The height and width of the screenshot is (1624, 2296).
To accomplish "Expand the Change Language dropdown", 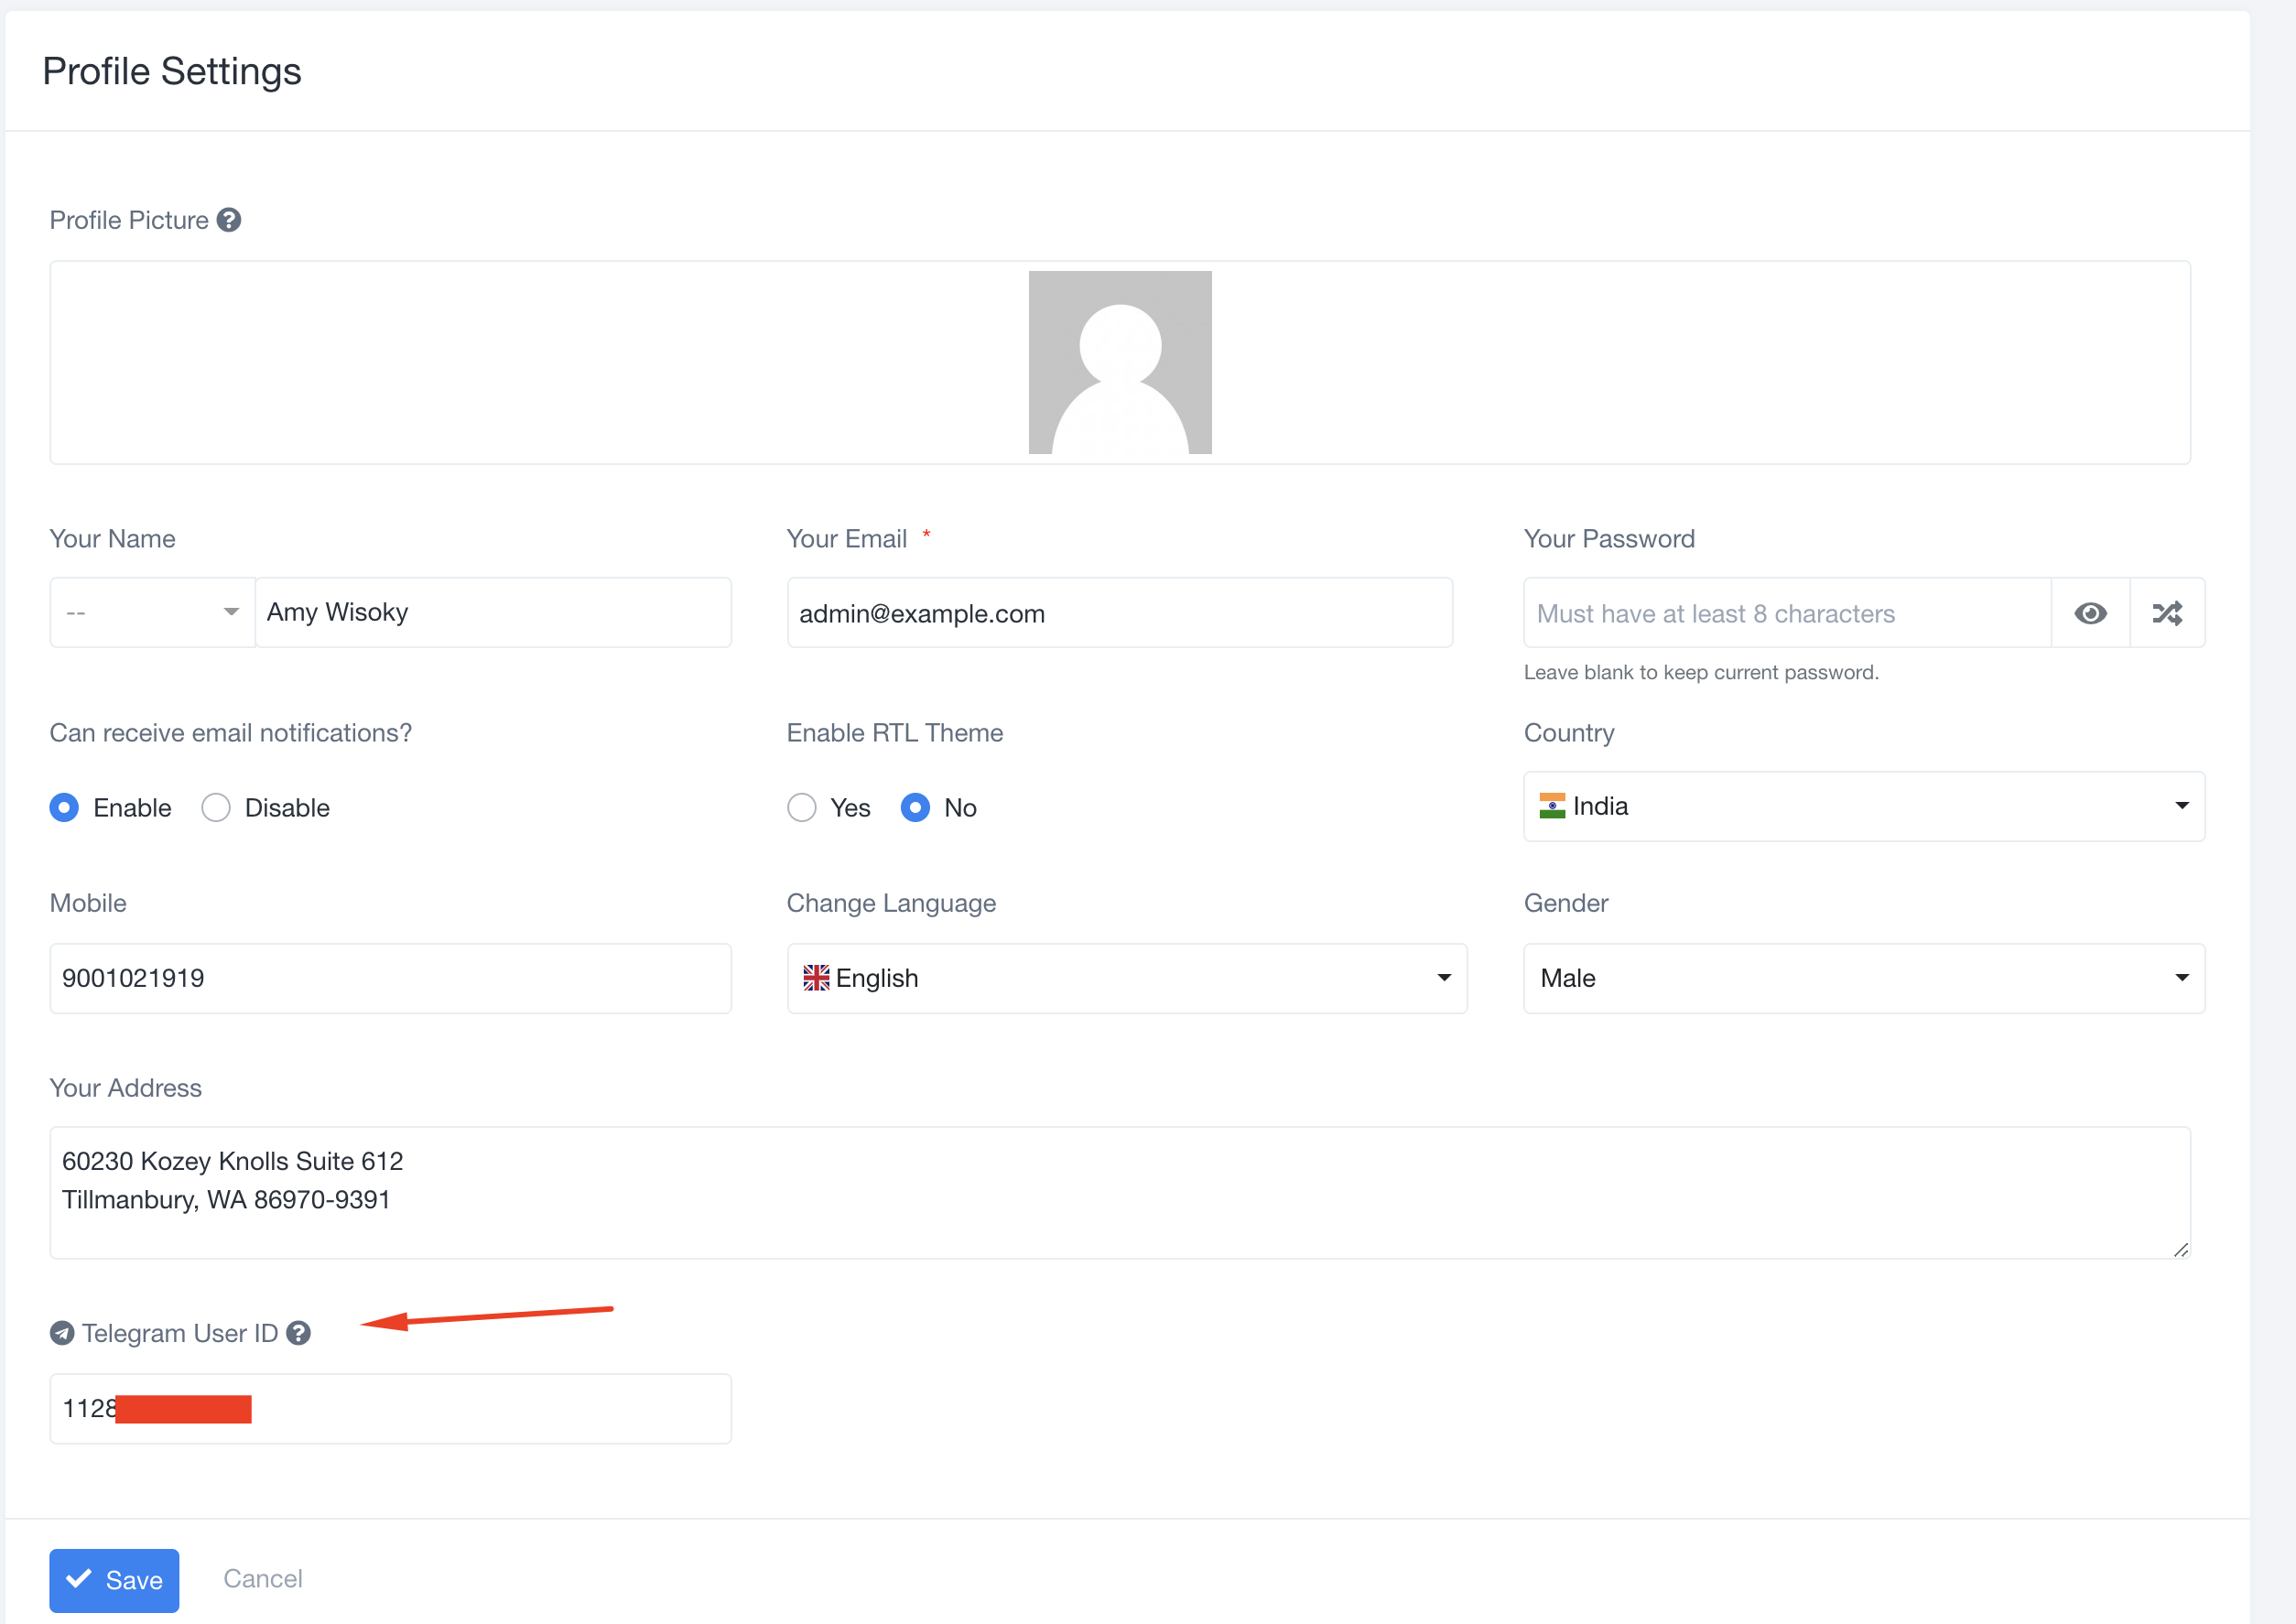I will (x=1126, y=978).
